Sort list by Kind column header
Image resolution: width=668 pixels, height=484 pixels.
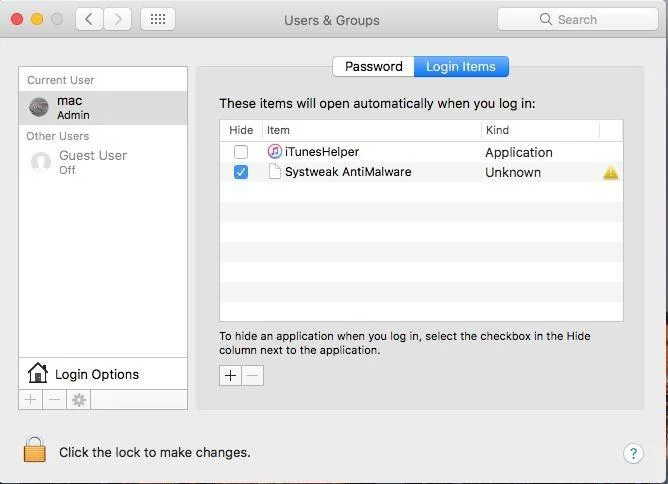540,130
